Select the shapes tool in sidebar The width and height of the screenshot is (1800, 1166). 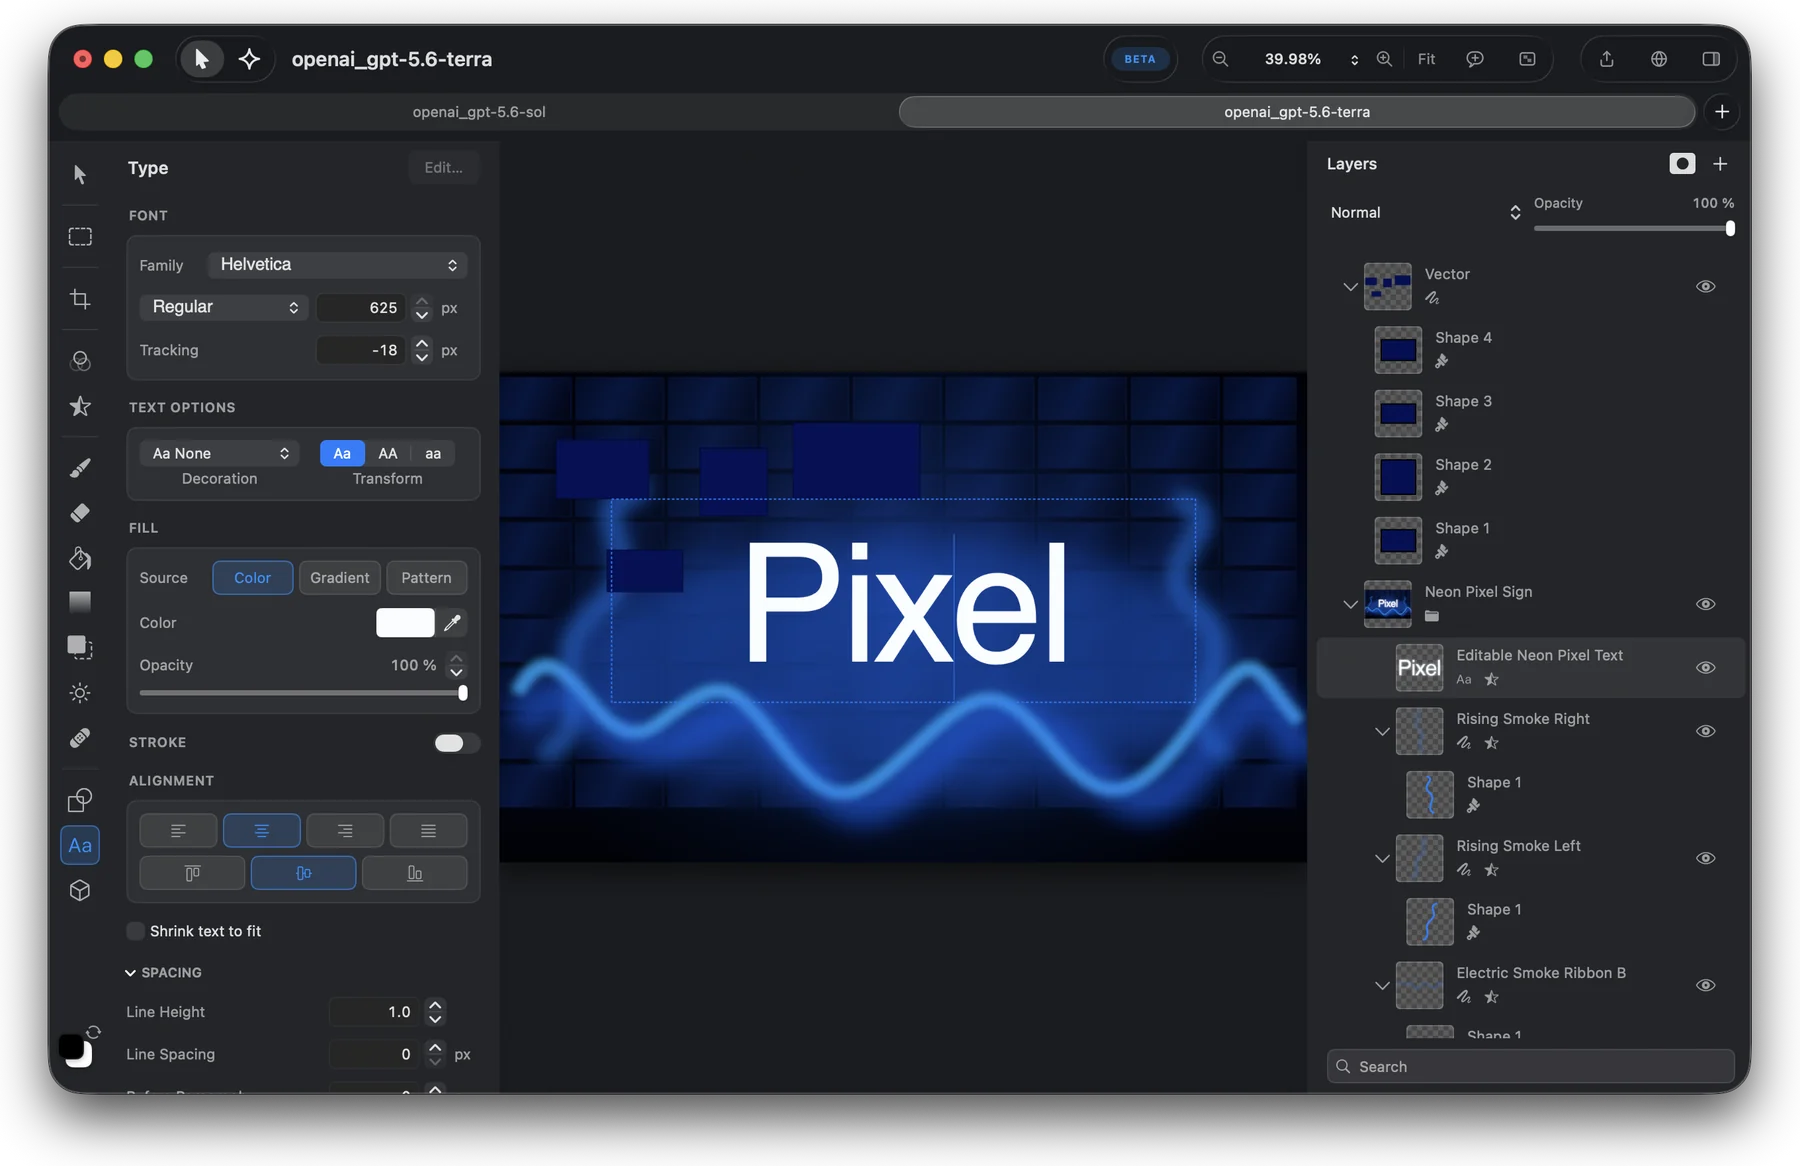tap(80, 800)
